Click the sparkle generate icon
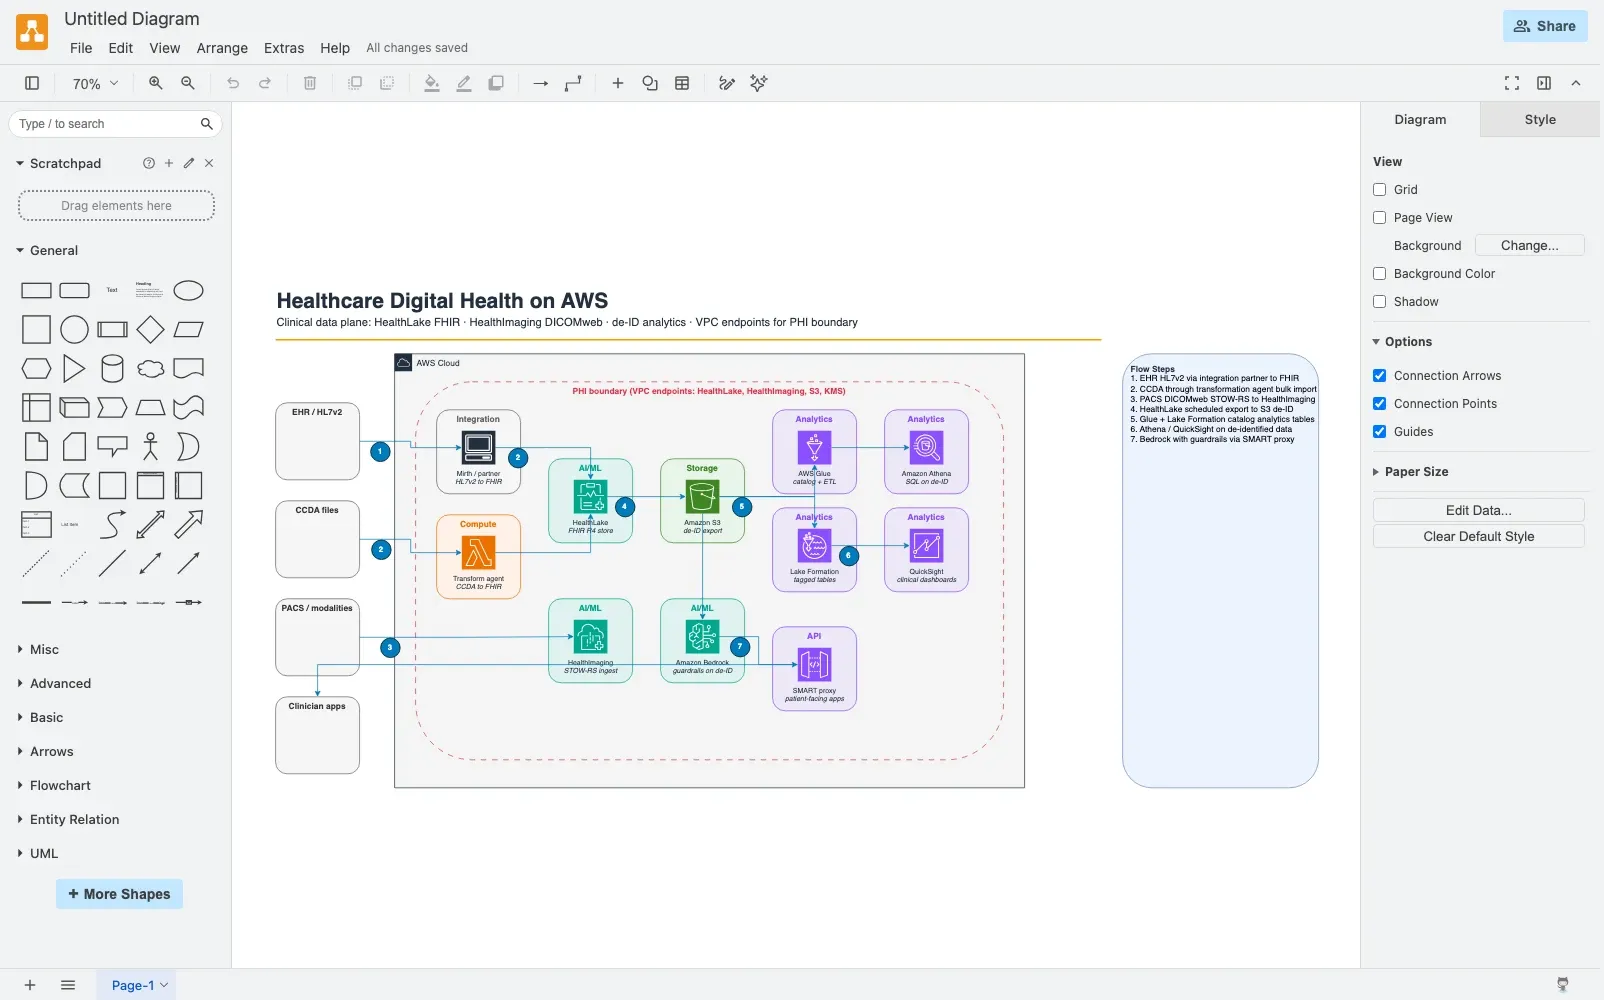The height and width of the screenshot is (1000, 1604). coord(759,84)
